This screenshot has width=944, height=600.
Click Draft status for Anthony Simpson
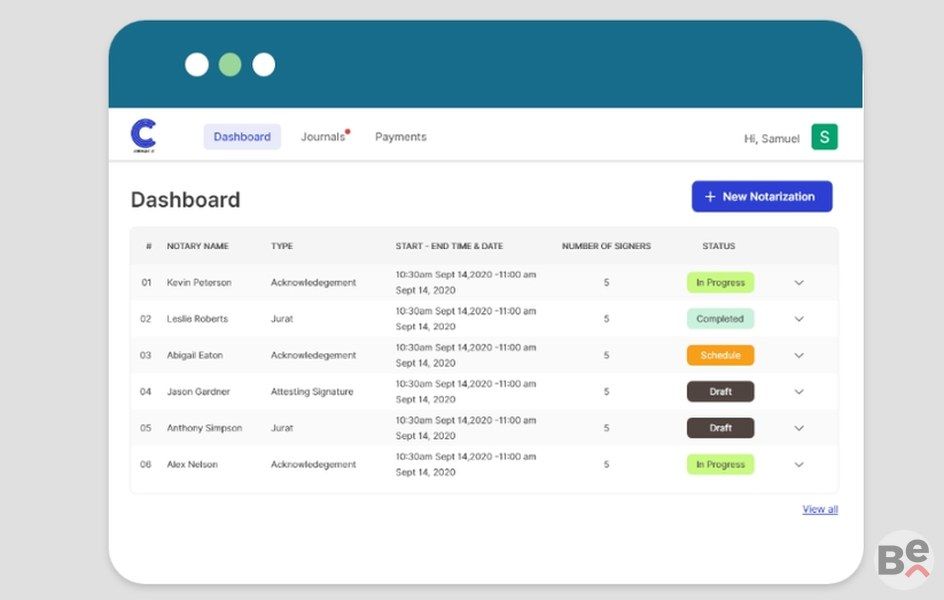coord(720,428)
